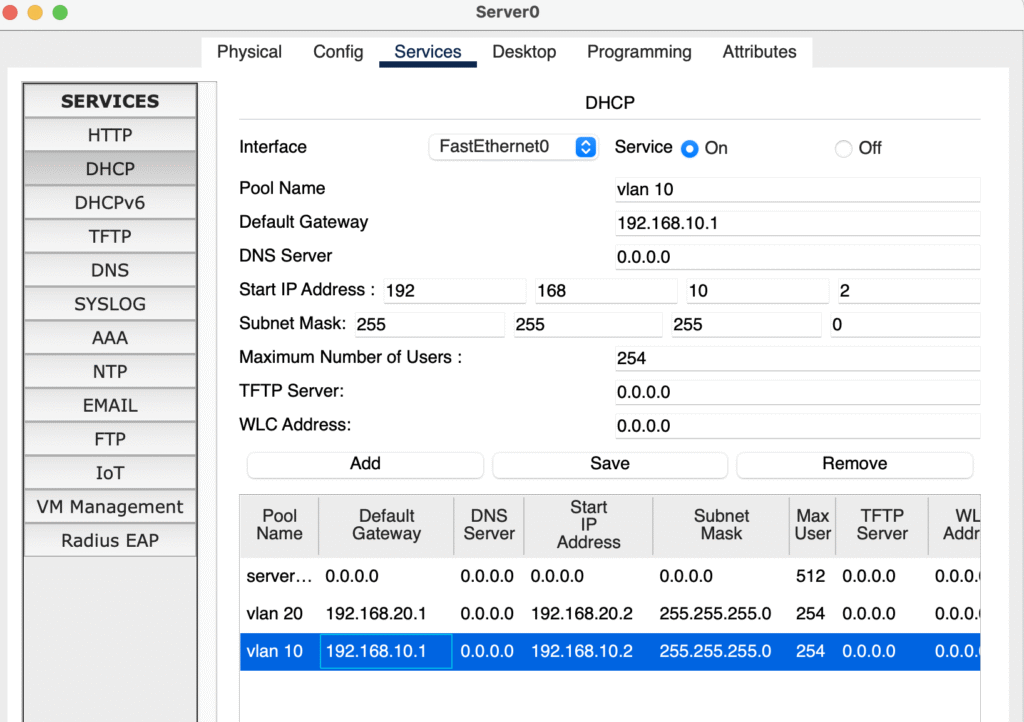
Task: Click the Add pool button
Action: tap(365, 464)
